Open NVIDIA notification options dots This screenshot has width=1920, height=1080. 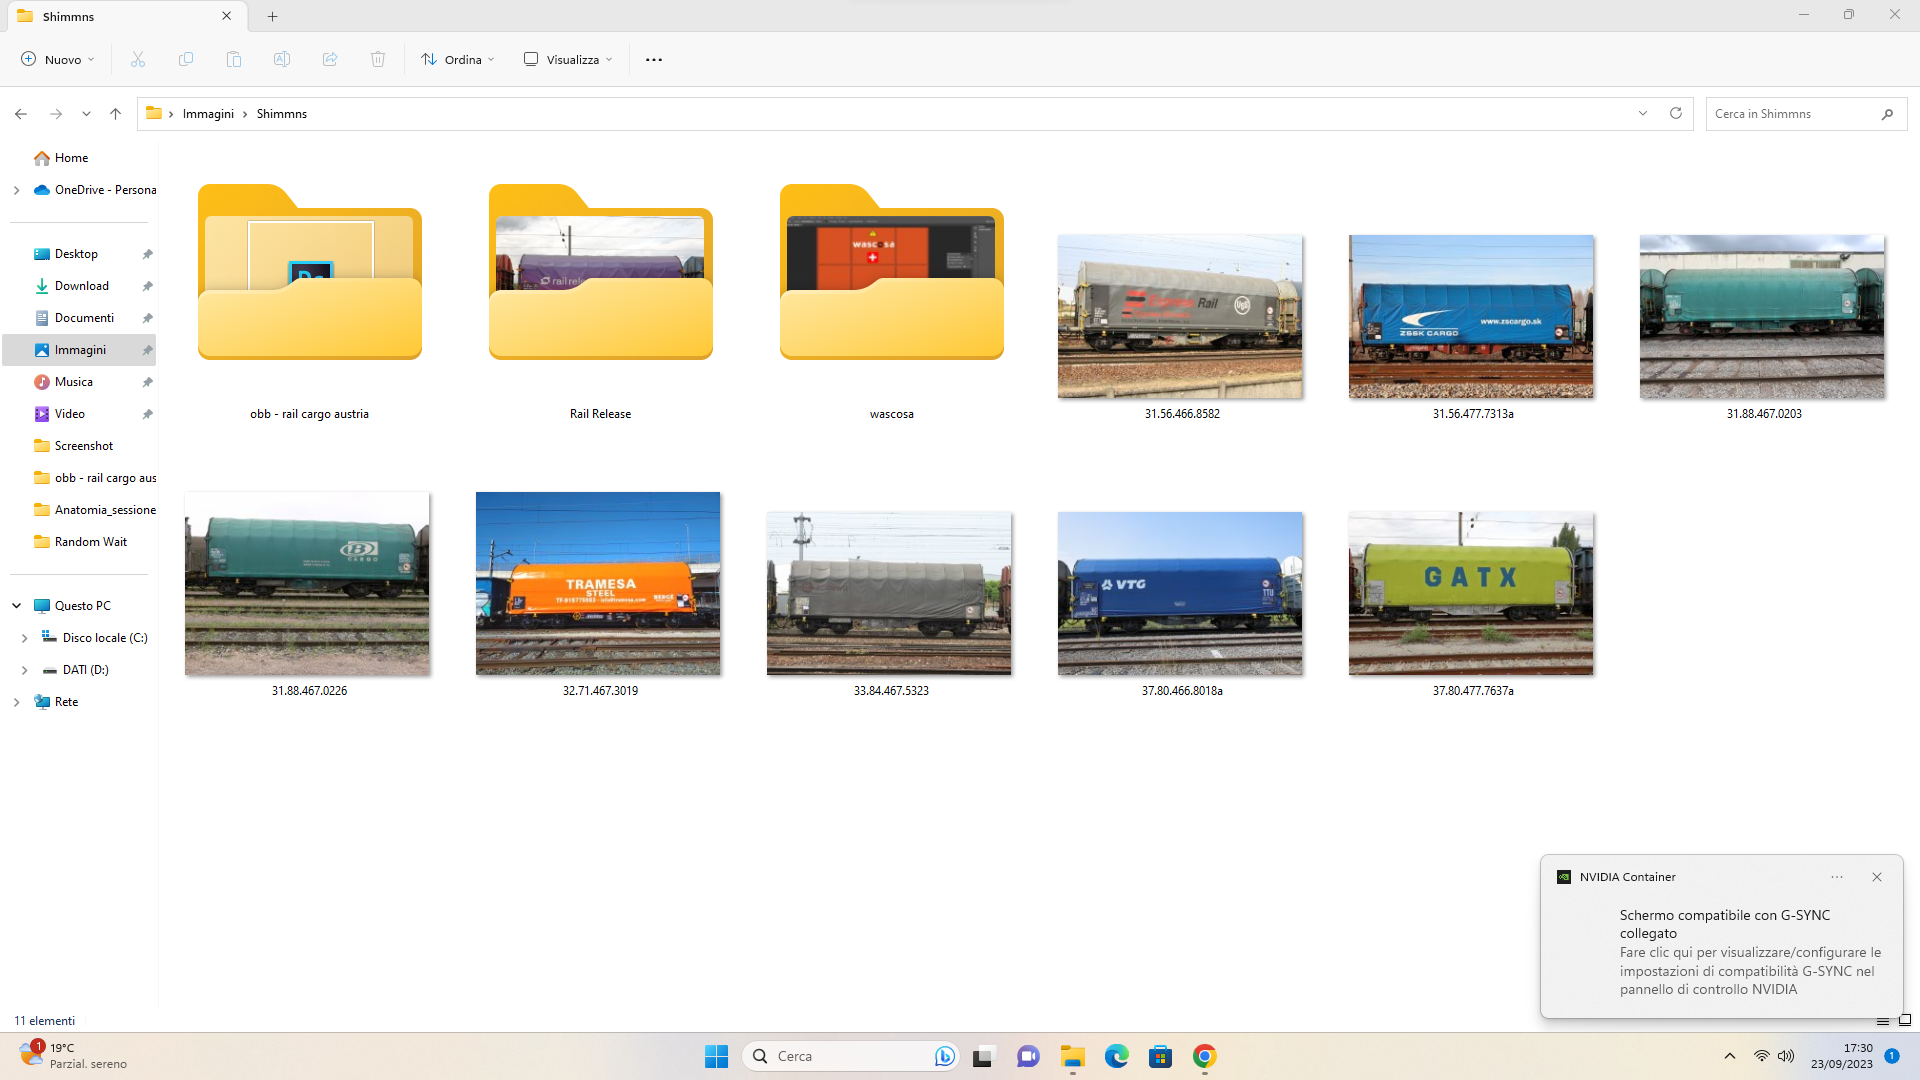pos(1837,877)
